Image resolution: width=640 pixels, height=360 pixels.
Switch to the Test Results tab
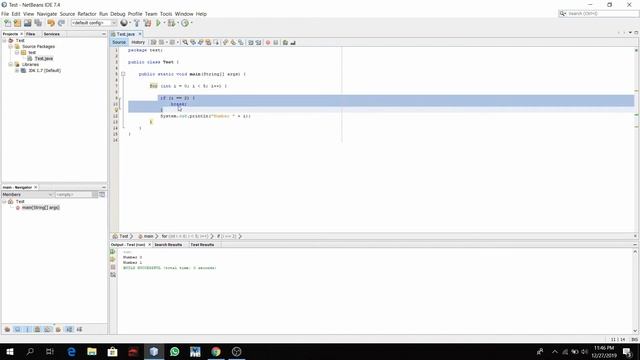tap(202, 244)
